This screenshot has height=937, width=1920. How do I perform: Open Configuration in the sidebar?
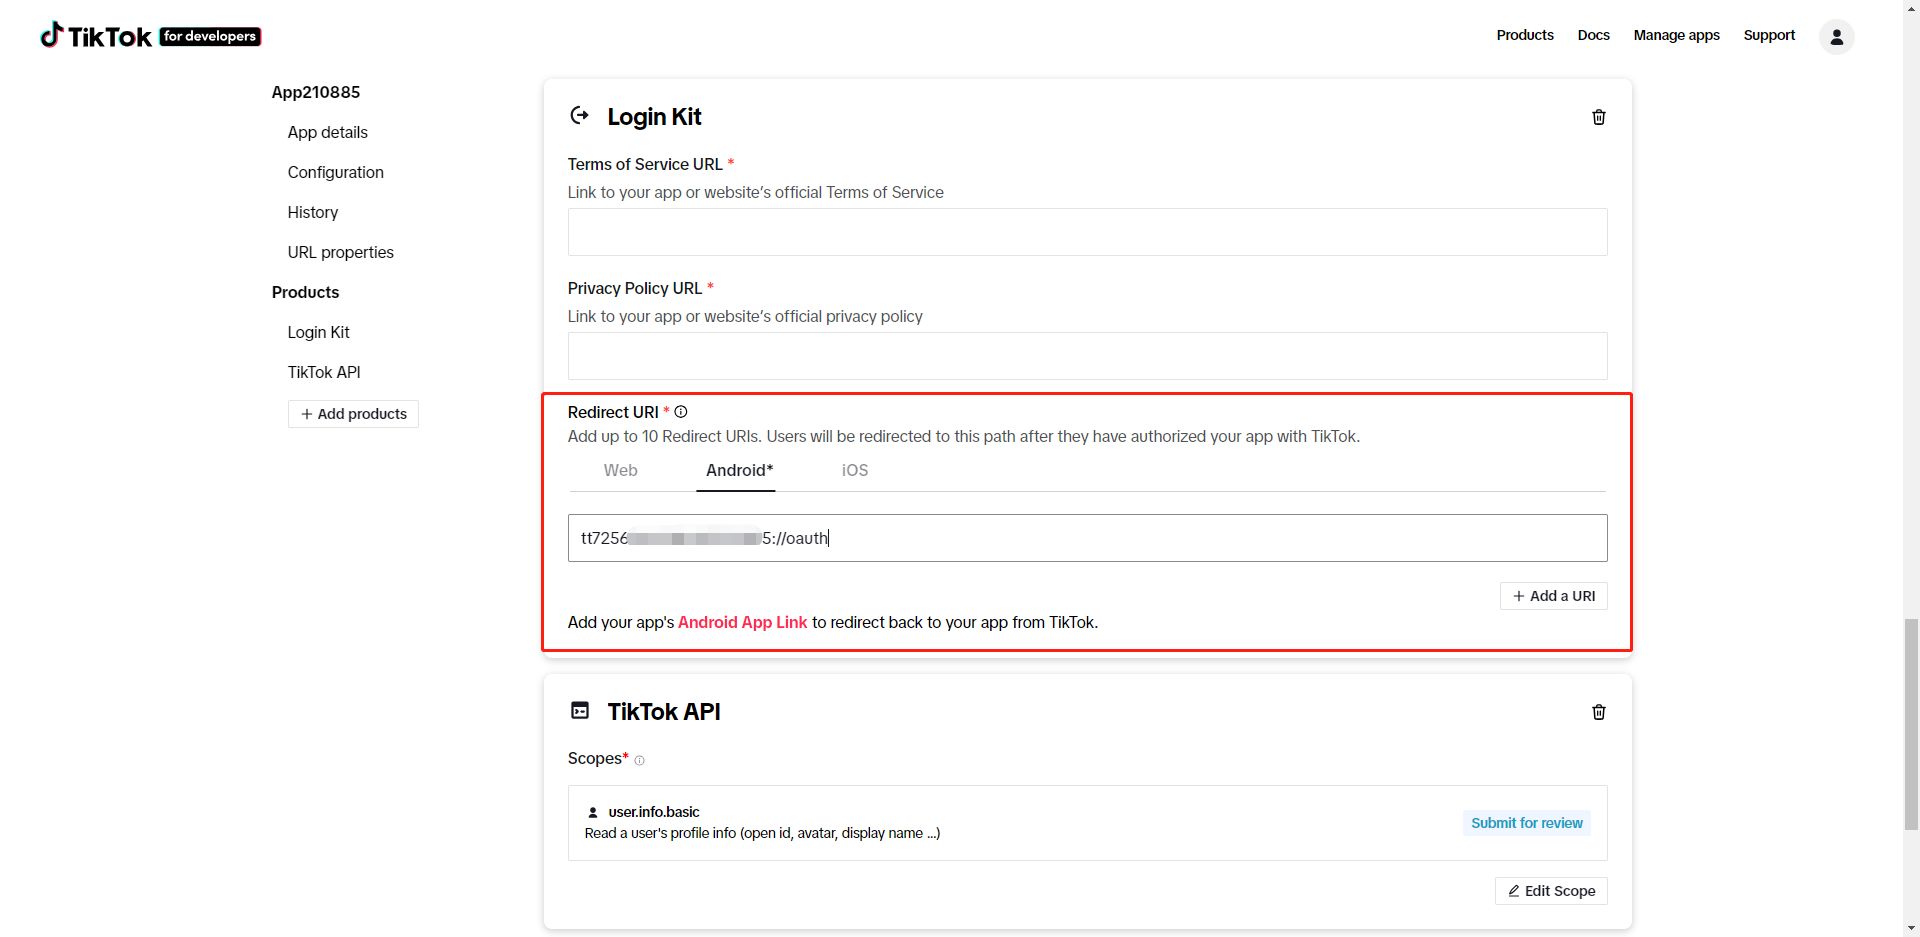tap(336, 172)
